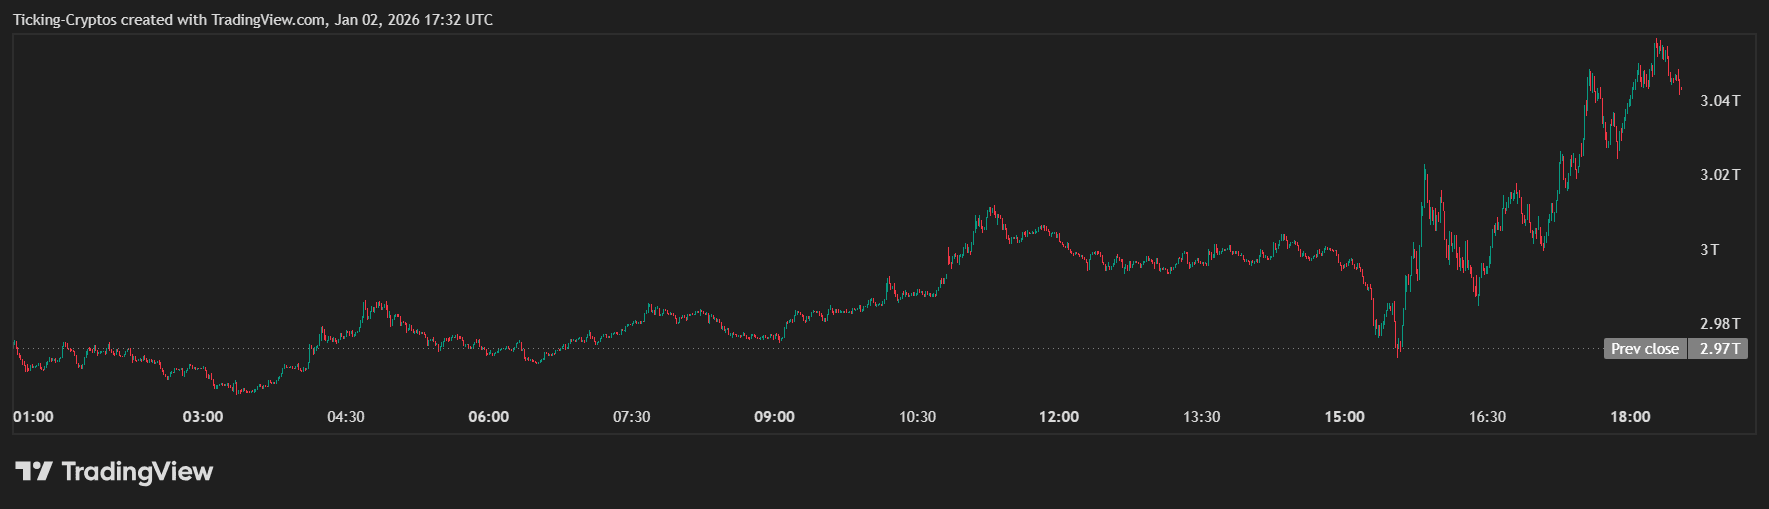The width and height of the screenshot is (1769, 509).
Task: Click the Ticking-Cryptos header caption
Action: pos(253,20)
